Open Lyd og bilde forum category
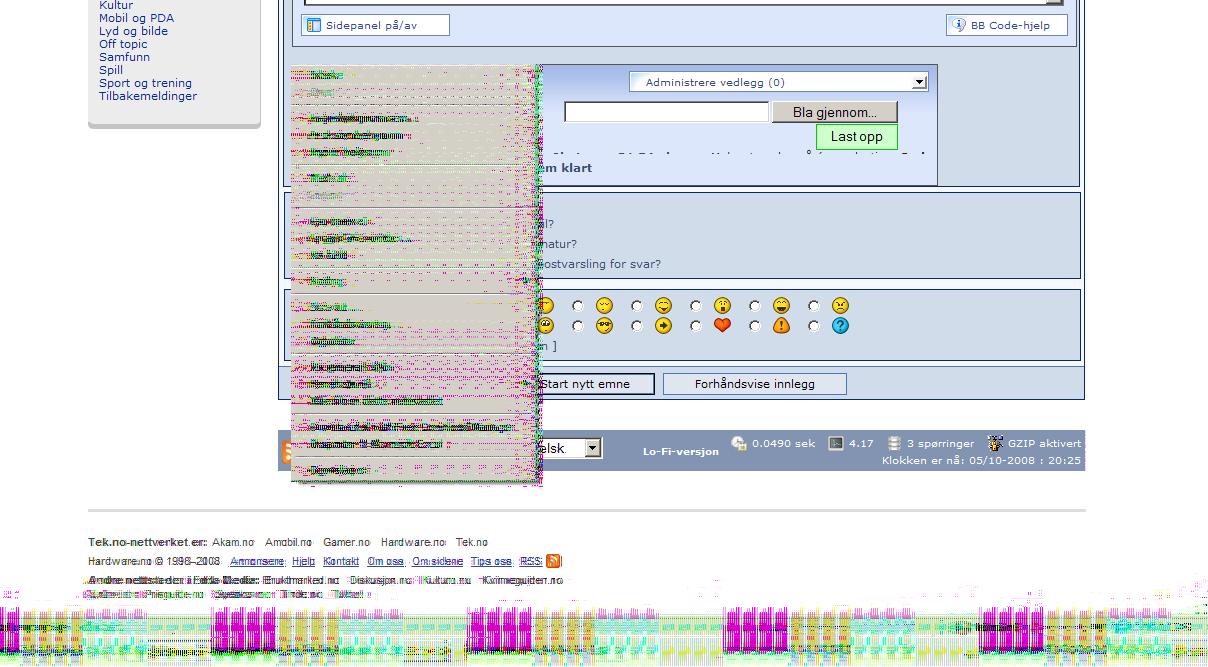This screenshot has width=1208, height=667. [133, 31]
